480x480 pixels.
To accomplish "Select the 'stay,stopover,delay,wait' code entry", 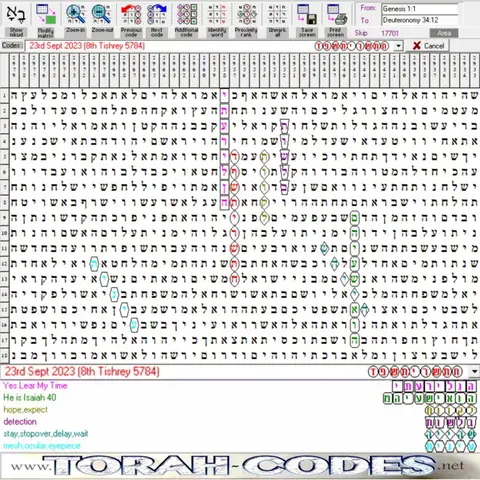I will click(x=46, y=434).
